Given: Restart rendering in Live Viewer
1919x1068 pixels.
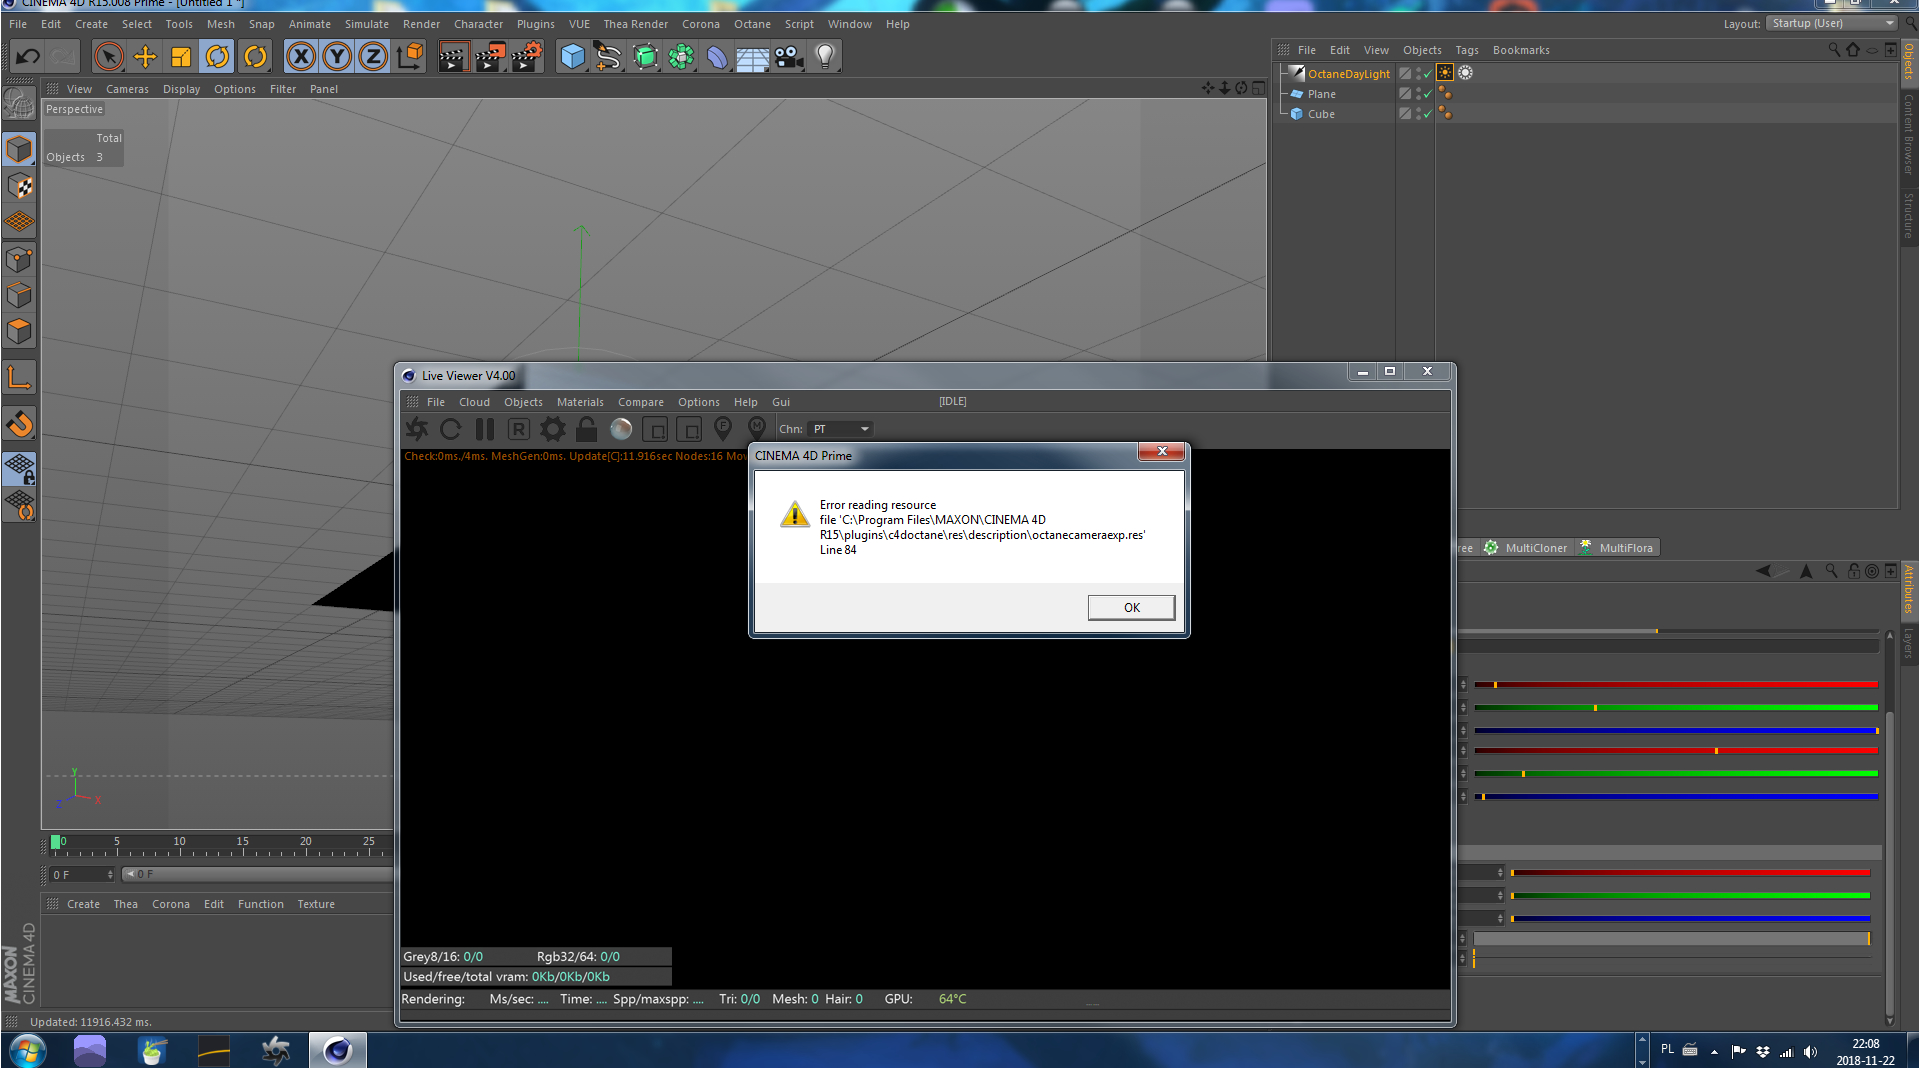Looking at the screenshot, I should point(451,429).
